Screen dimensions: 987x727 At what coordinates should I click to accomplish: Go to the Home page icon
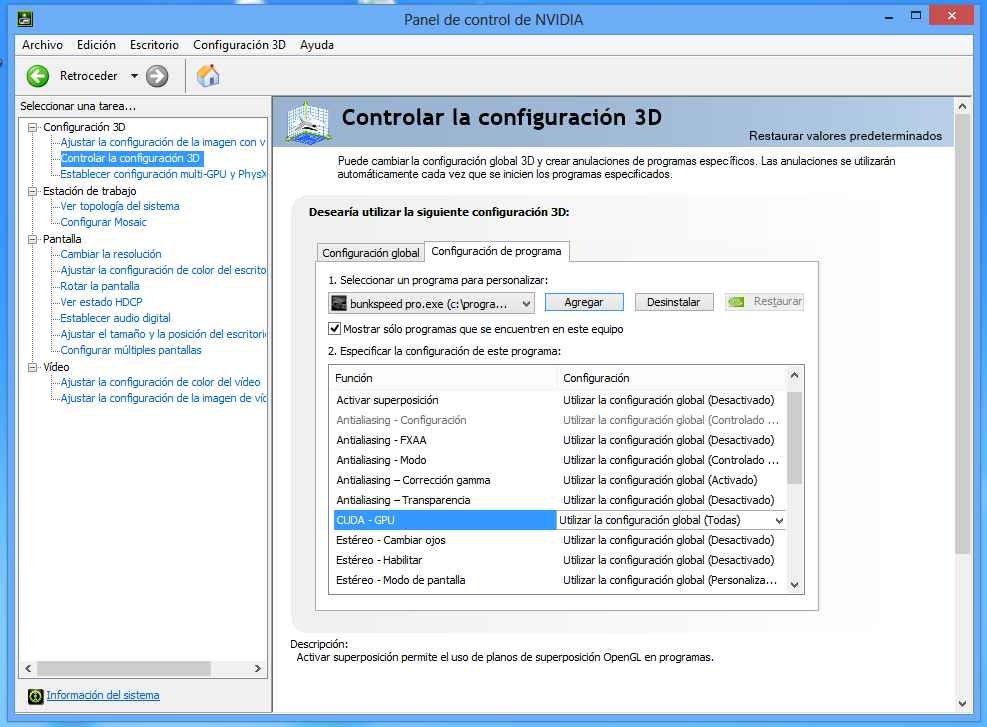208,76
